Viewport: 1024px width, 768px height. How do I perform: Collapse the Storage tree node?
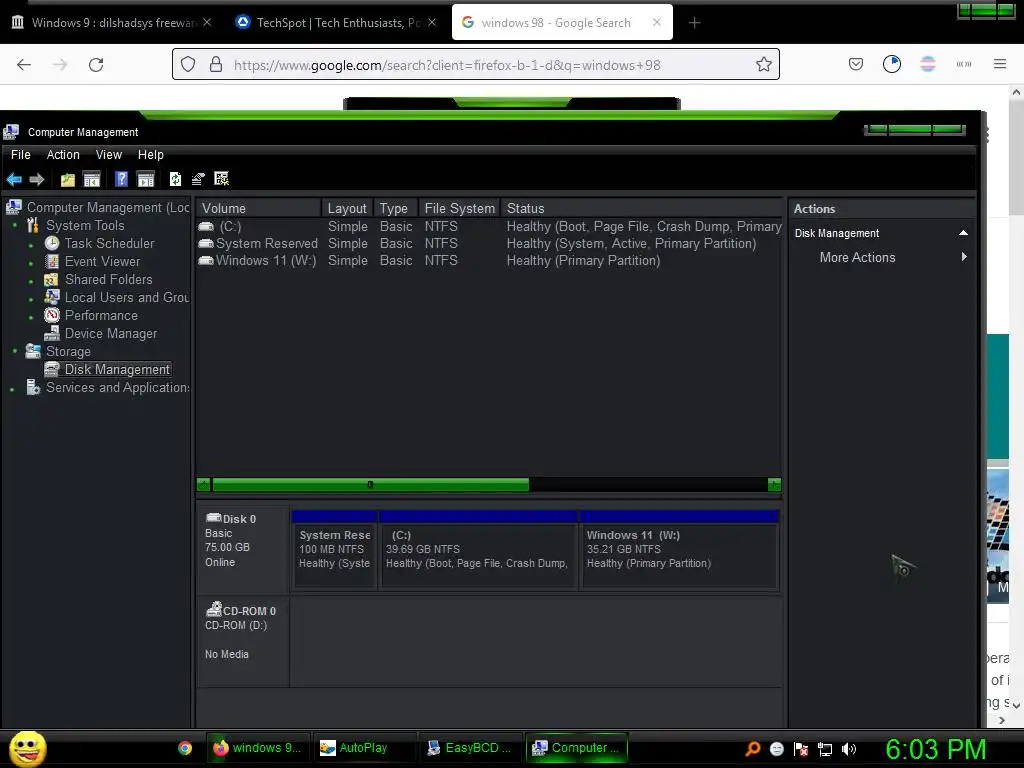(x=15, y=351)
